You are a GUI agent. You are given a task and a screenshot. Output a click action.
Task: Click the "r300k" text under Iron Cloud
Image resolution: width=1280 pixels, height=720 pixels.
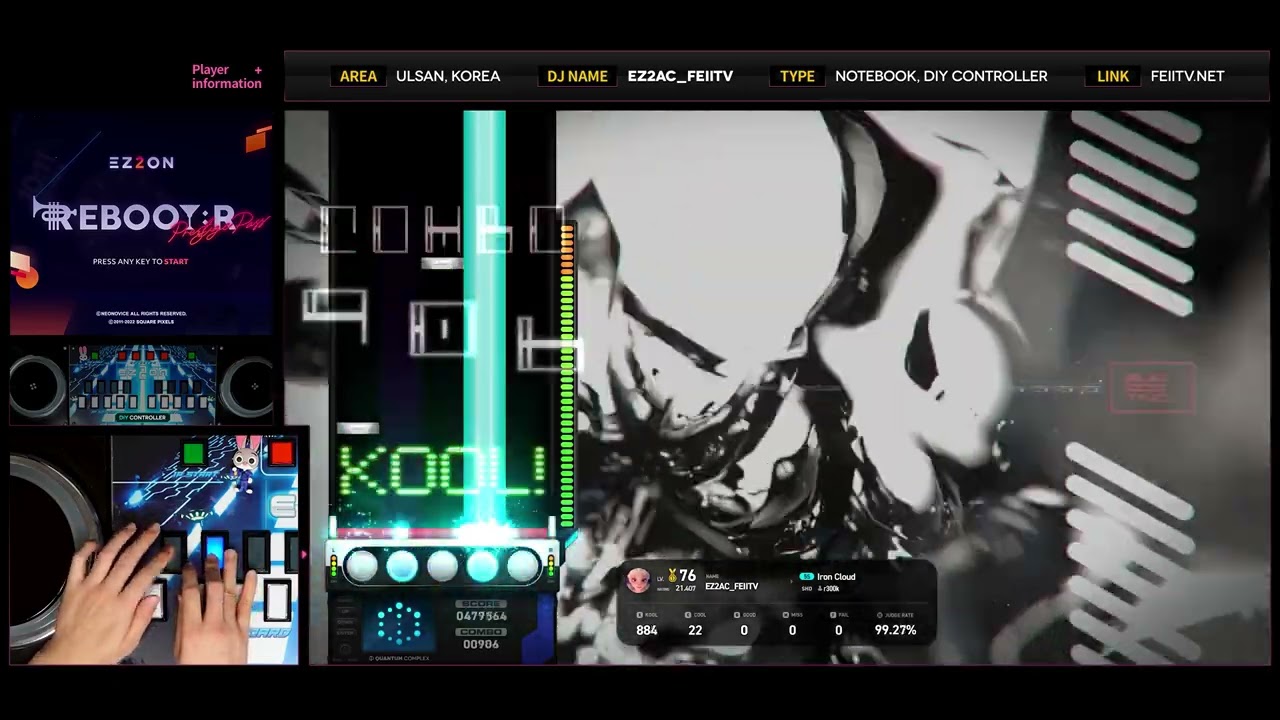click(831, 589)
